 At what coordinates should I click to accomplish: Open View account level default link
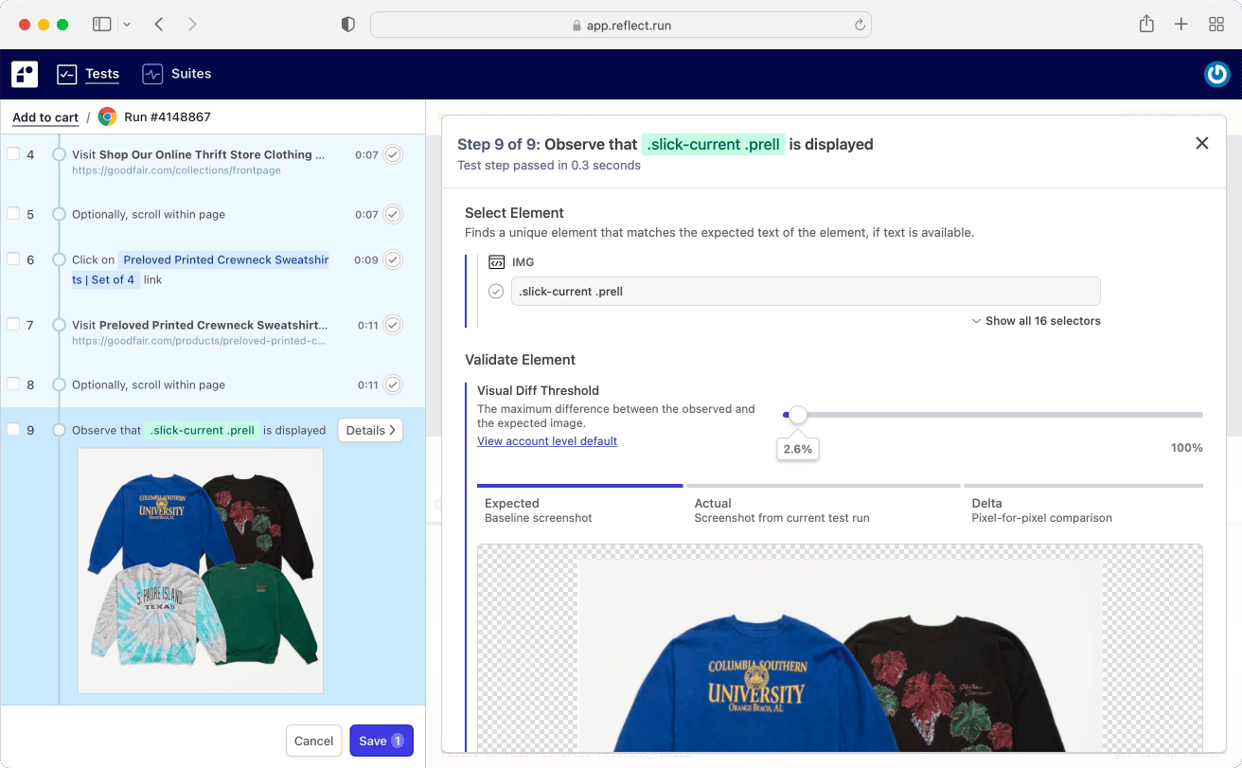click(x=547, y=441)
